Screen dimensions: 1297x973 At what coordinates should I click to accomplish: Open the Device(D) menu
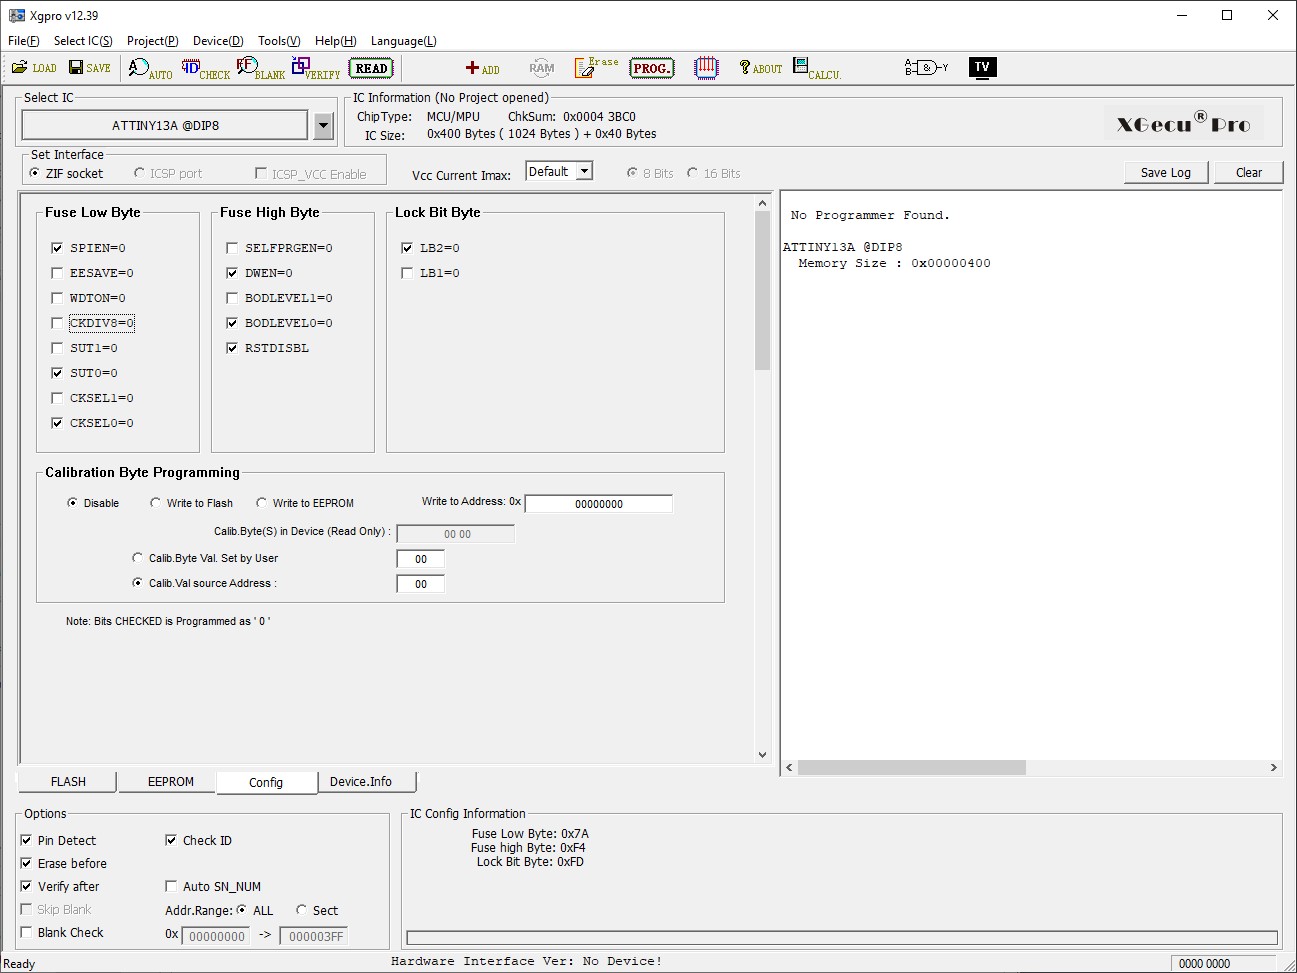(x=217, y=41)
